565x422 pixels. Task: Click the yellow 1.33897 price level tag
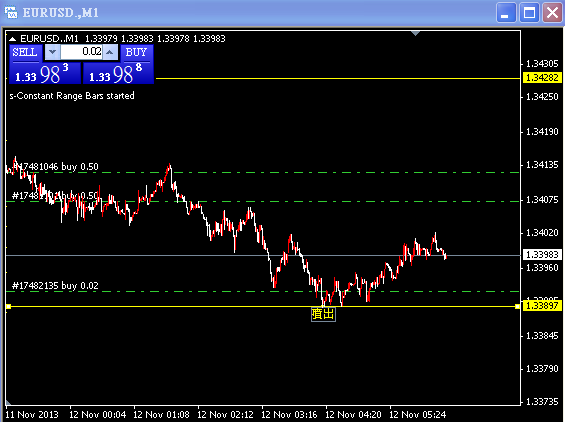[542, 306]
